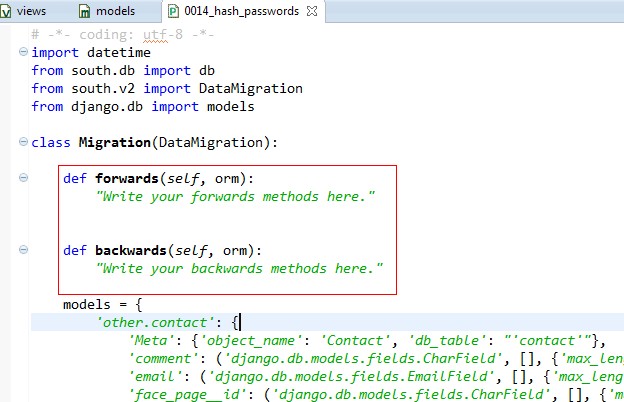
Task: Click the 'from django.db import models' line
Action: click(x=143, y=107)
